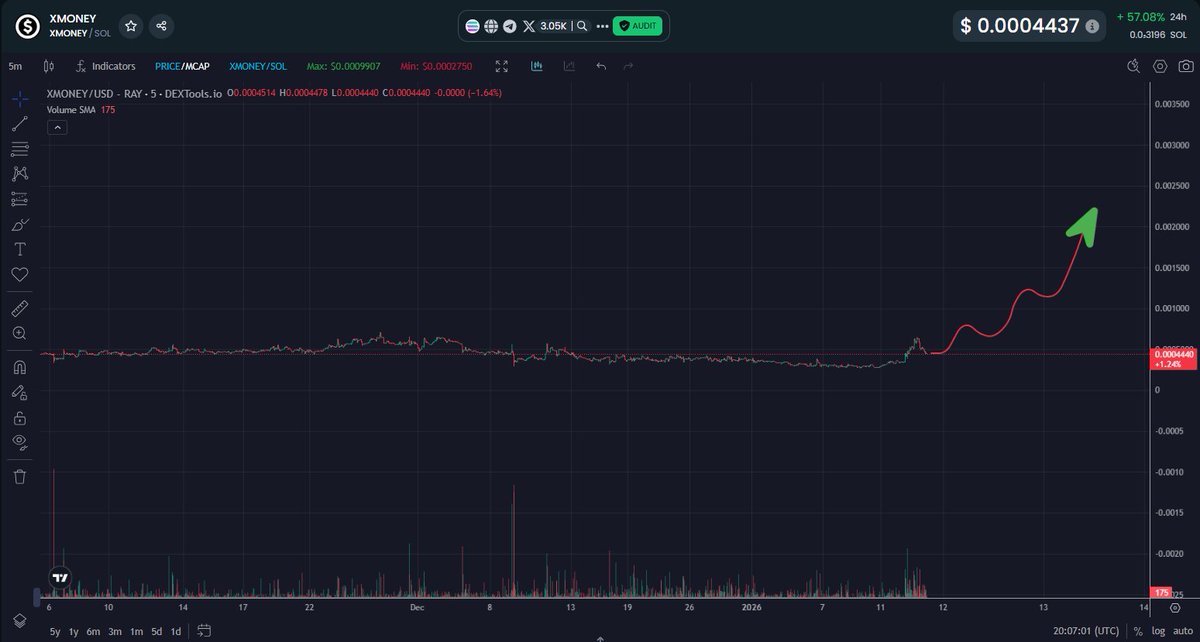Set range to 3m
Viewport: 1200px width, 642px height.
pyautogui.click(x=115, y=631)
